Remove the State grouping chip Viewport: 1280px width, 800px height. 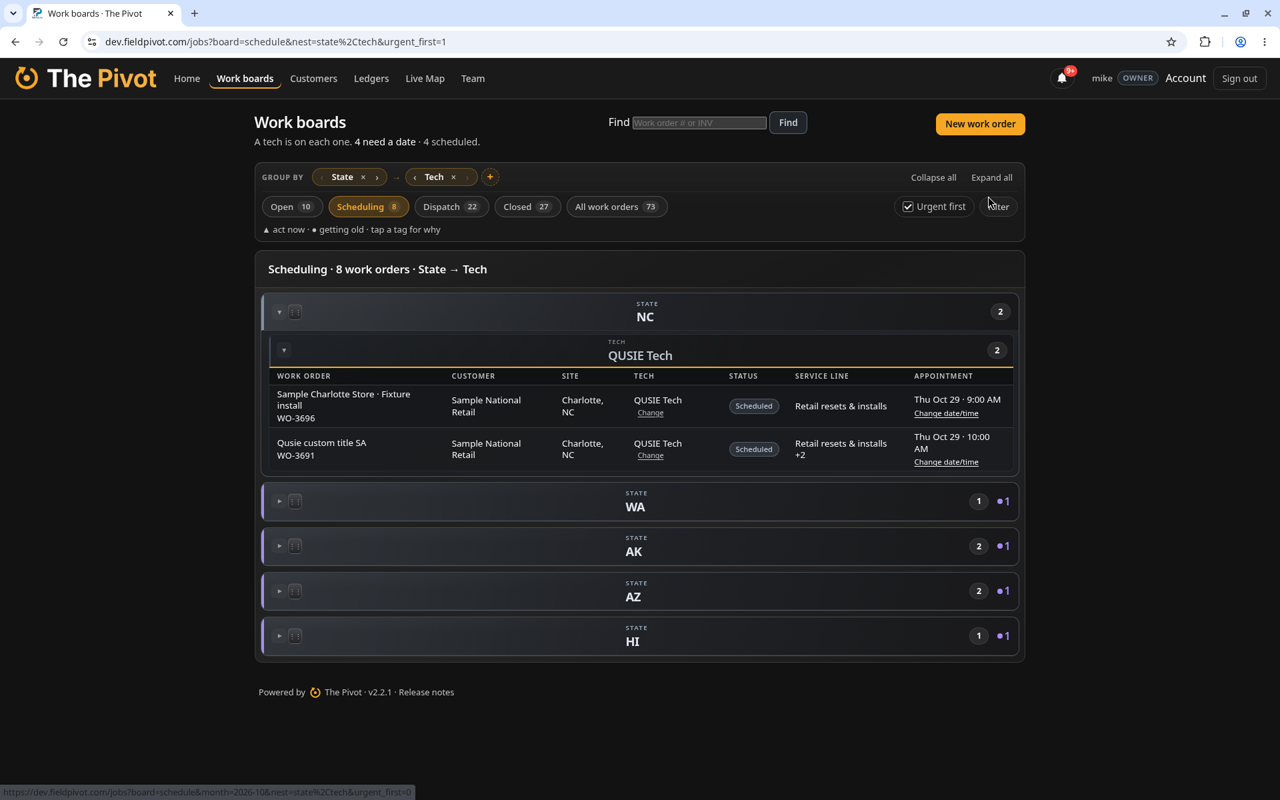click(x=363, y=177)
